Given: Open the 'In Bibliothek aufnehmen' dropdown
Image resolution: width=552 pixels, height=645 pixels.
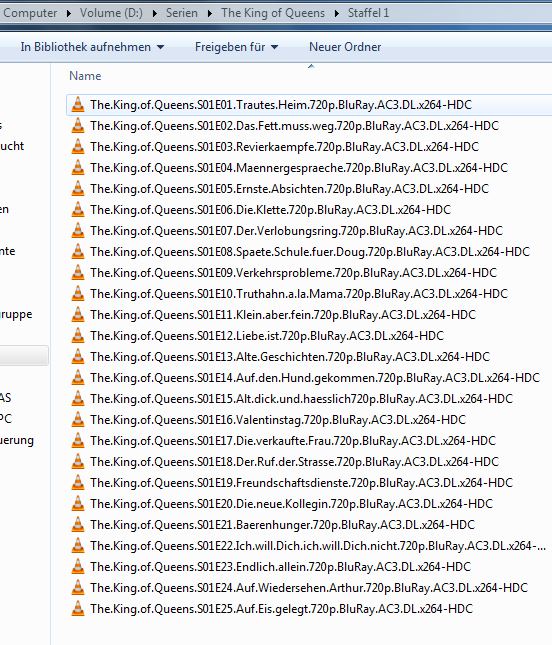Looking at the screenshot, I should 92,47.
